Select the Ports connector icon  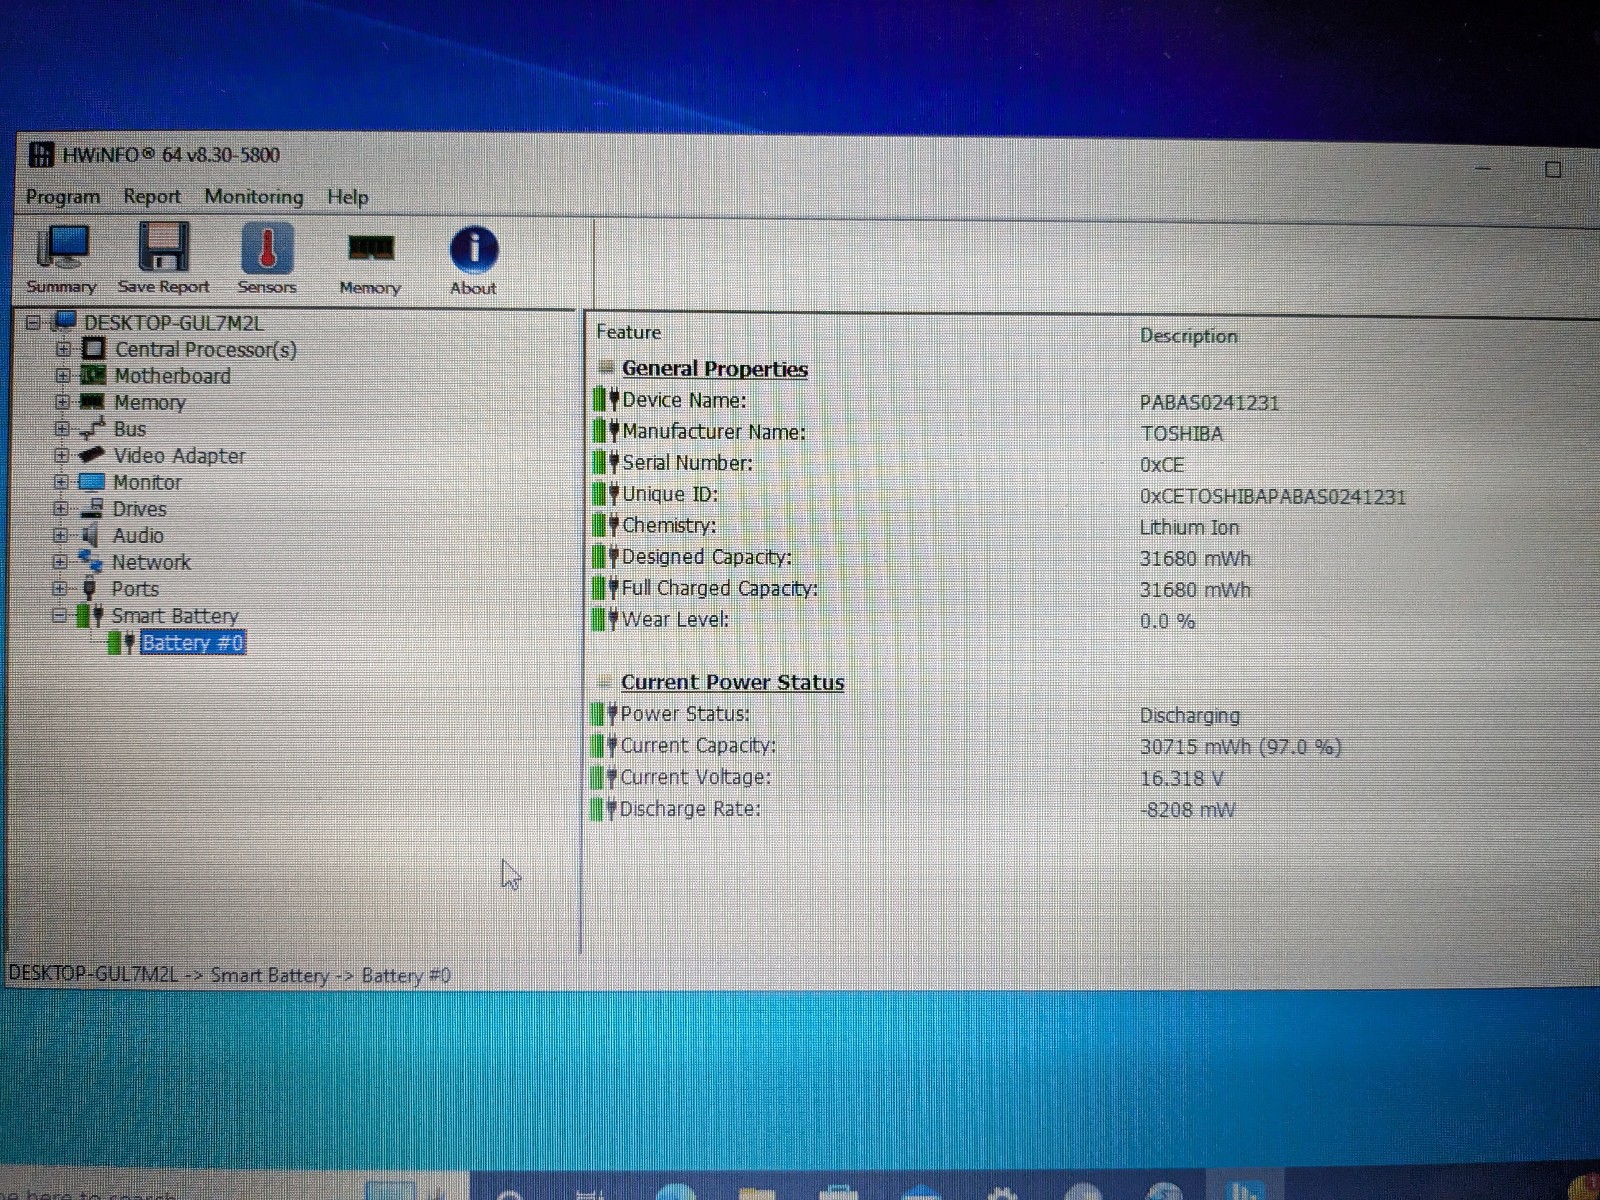[x=89, y=588]
